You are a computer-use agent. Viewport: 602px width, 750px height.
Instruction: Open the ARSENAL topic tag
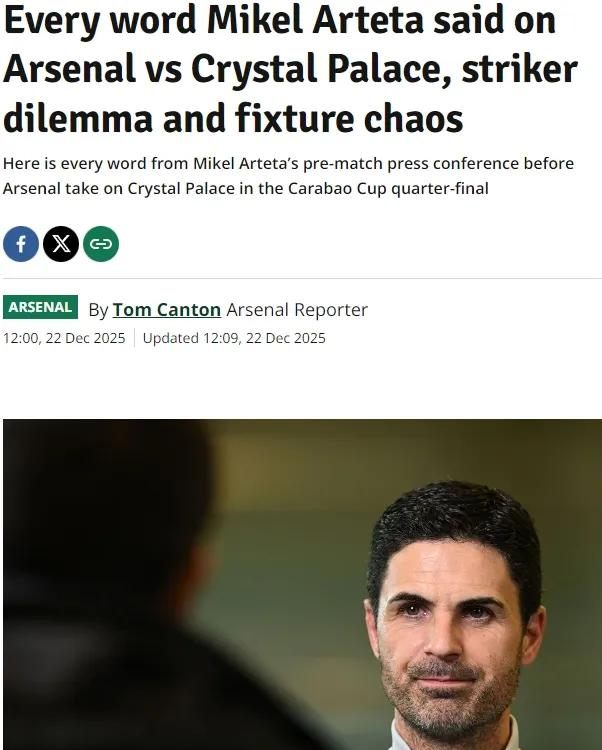[40, 308]
